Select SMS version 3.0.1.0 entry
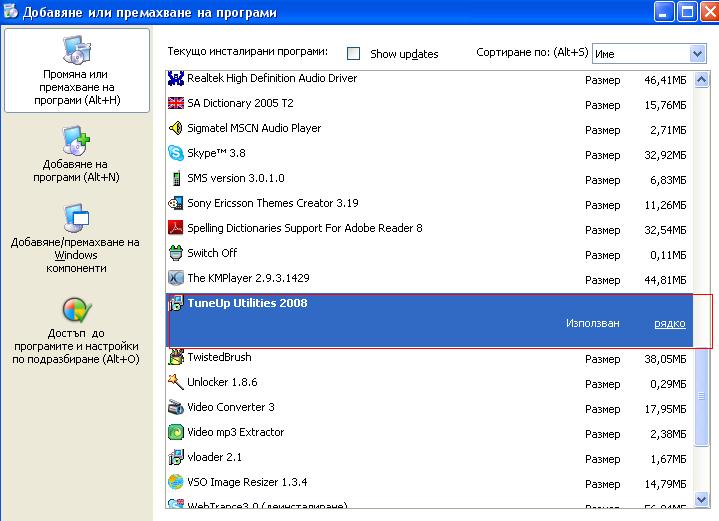 [x=429, y=178]
